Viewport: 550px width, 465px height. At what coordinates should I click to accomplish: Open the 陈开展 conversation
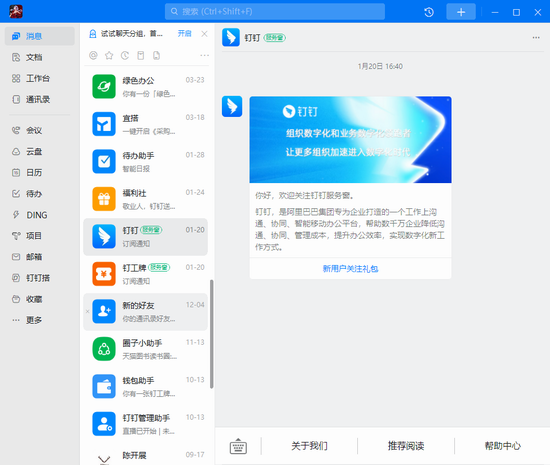tap(146, 455)
